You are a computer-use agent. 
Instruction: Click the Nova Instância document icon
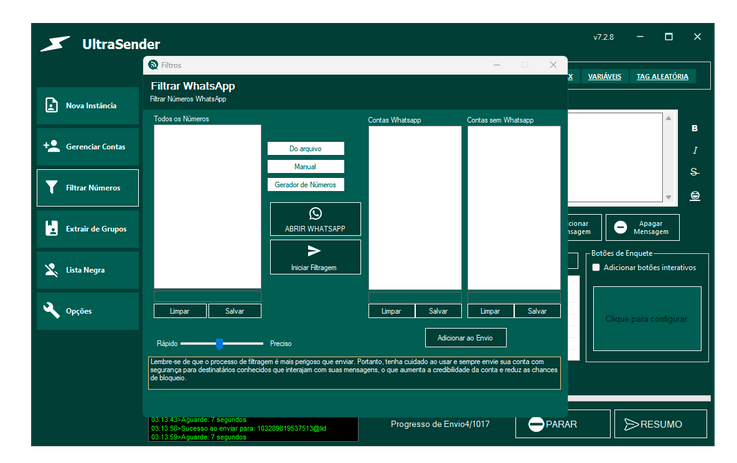tap(51, 105)
